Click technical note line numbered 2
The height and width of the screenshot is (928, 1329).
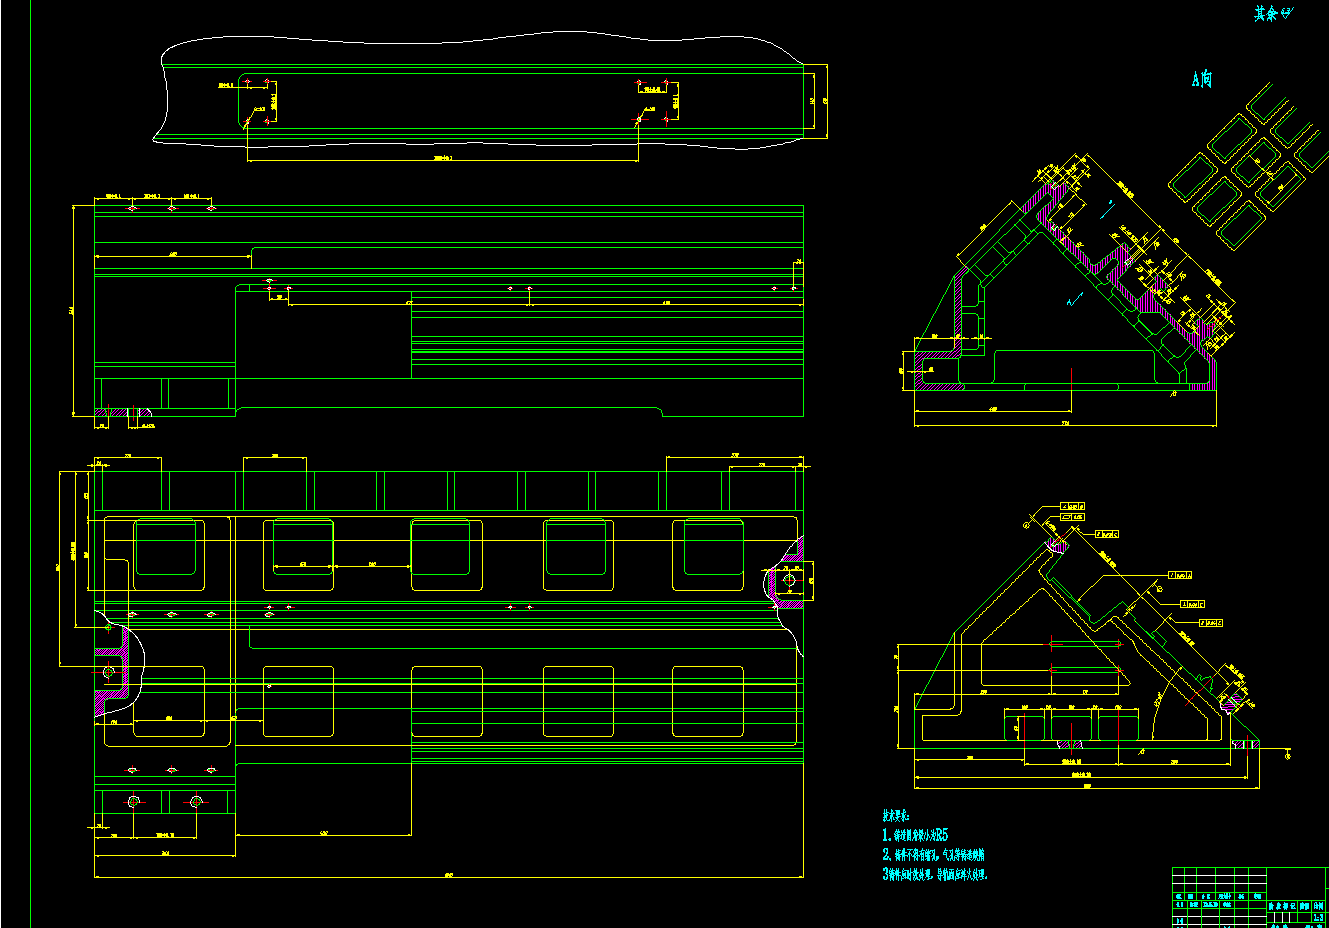(x=933, y=855)
